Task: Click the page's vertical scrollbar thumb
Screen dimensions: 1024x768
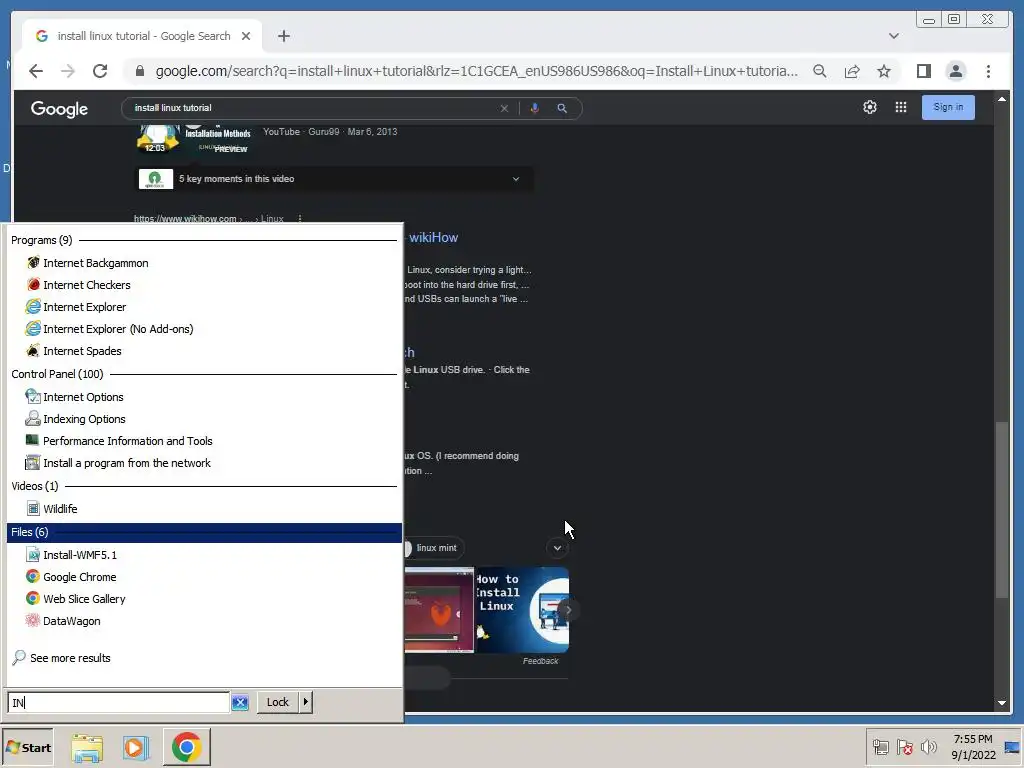Action: [x=1002, y=510]
